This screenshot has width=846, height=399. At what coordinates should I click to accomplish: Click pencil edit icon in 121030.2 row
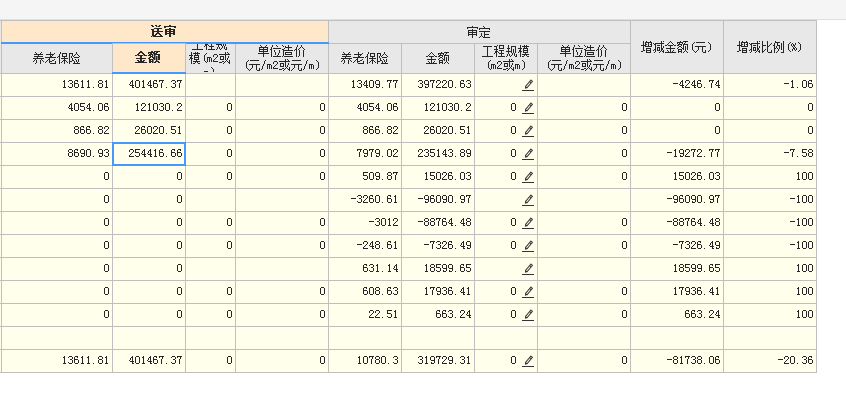point(528,108)
